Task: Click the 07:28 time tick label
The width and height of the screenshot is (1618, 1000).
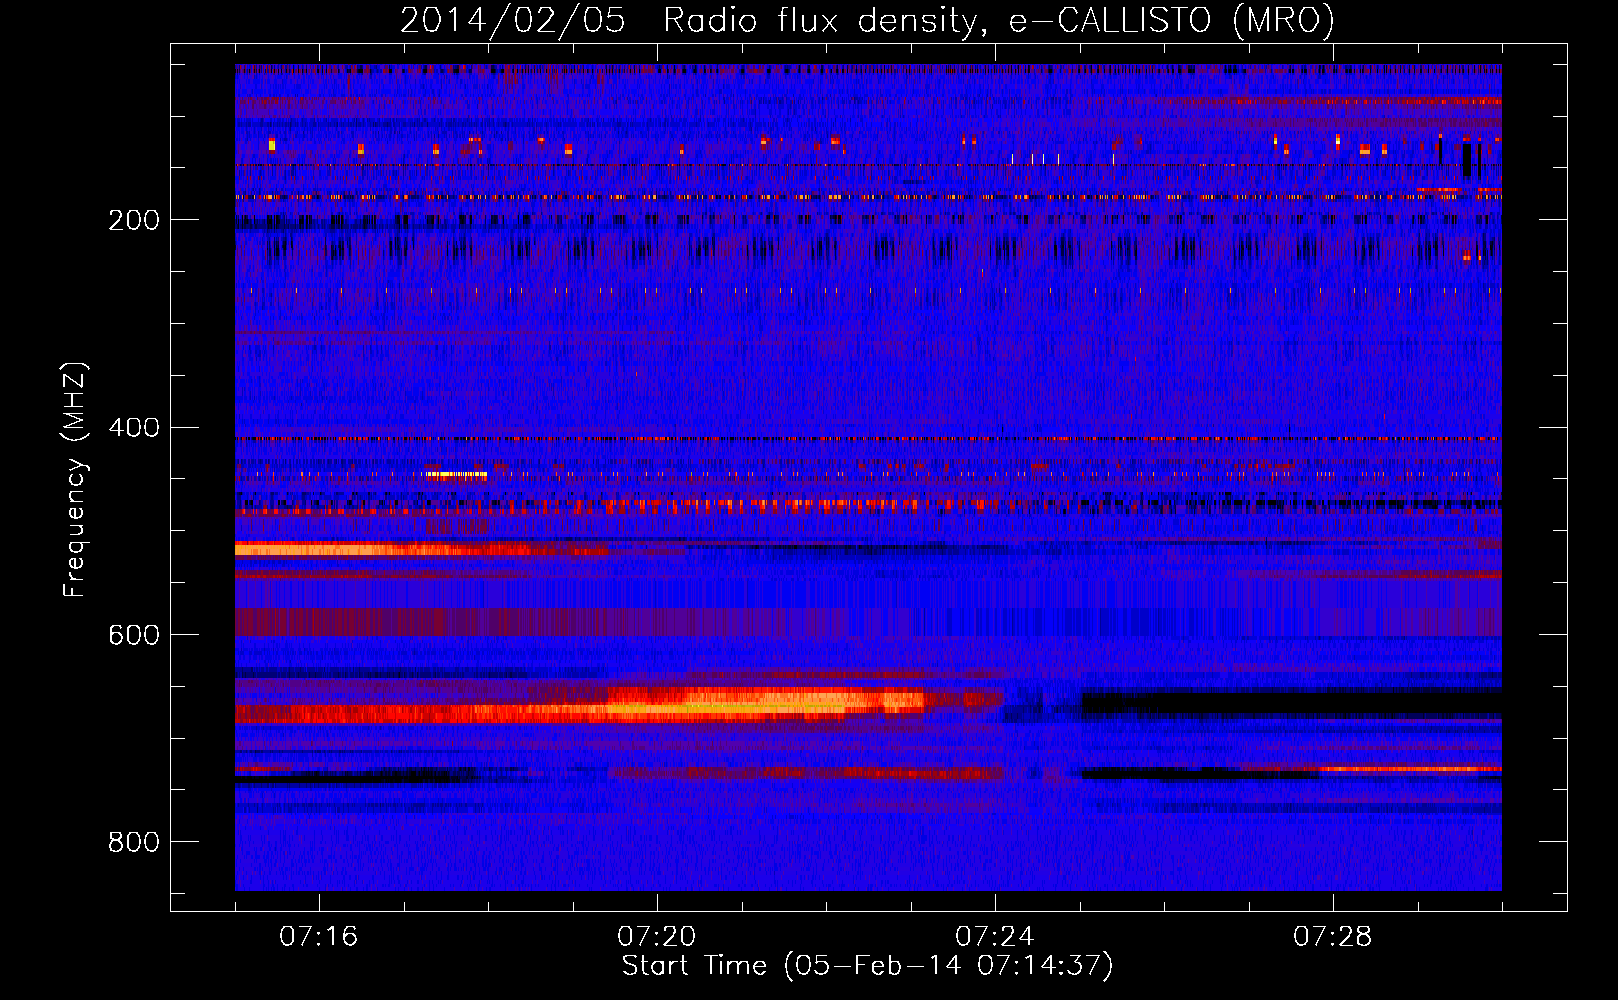Action: (1333, 937)
